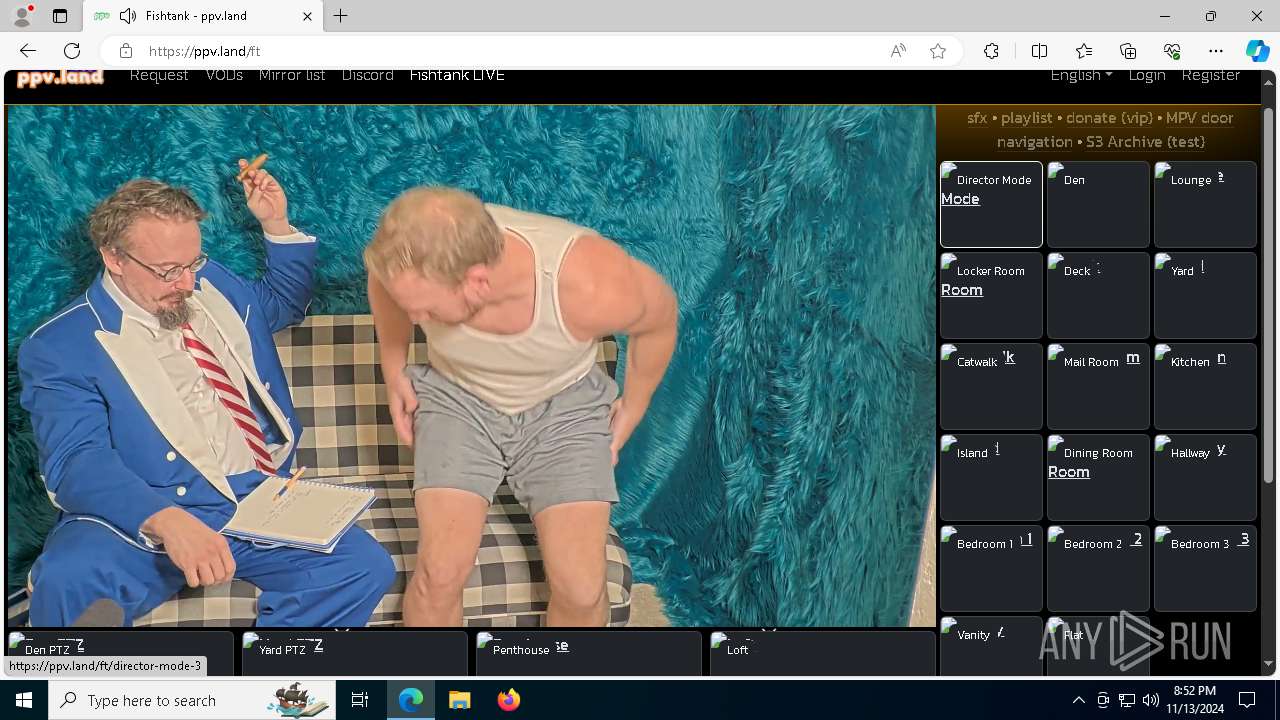Open the Copilot sidebar
The height and width of the screenshot is (720, 1280).
[x=1257, y=51]
